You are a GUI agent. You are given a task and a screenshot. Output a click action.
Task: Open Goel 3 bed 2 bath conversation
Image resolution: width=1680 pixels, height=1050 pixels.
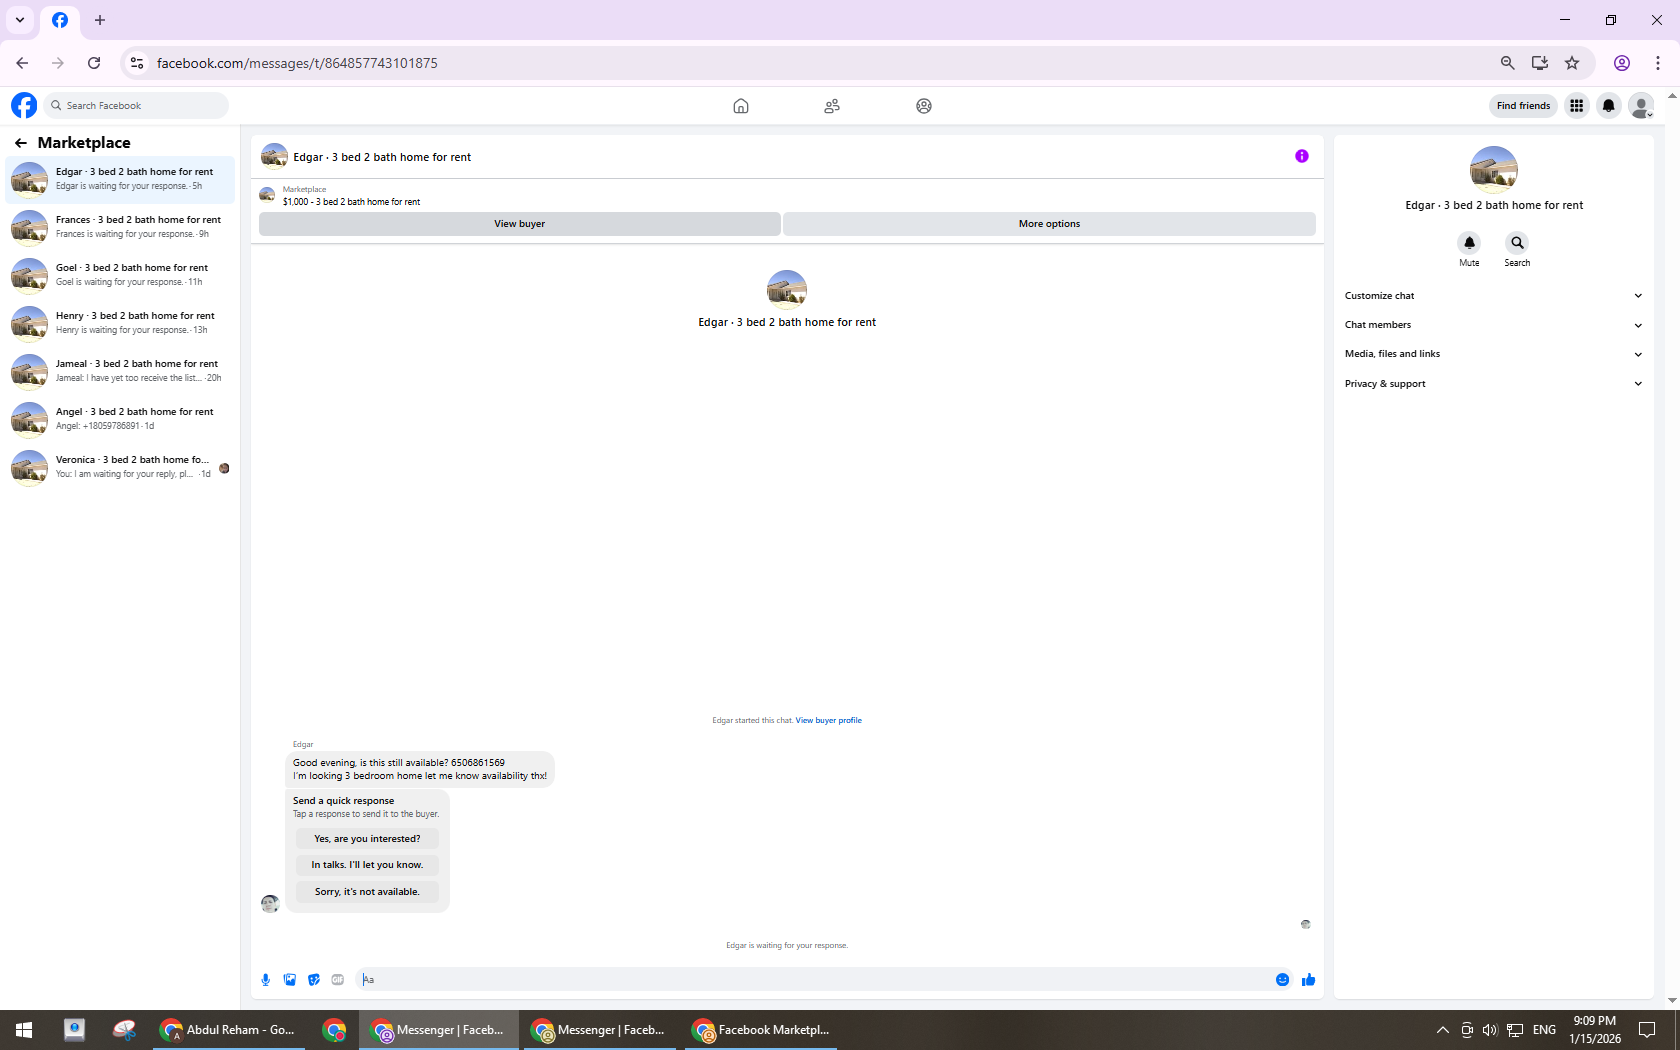(120, 275)
